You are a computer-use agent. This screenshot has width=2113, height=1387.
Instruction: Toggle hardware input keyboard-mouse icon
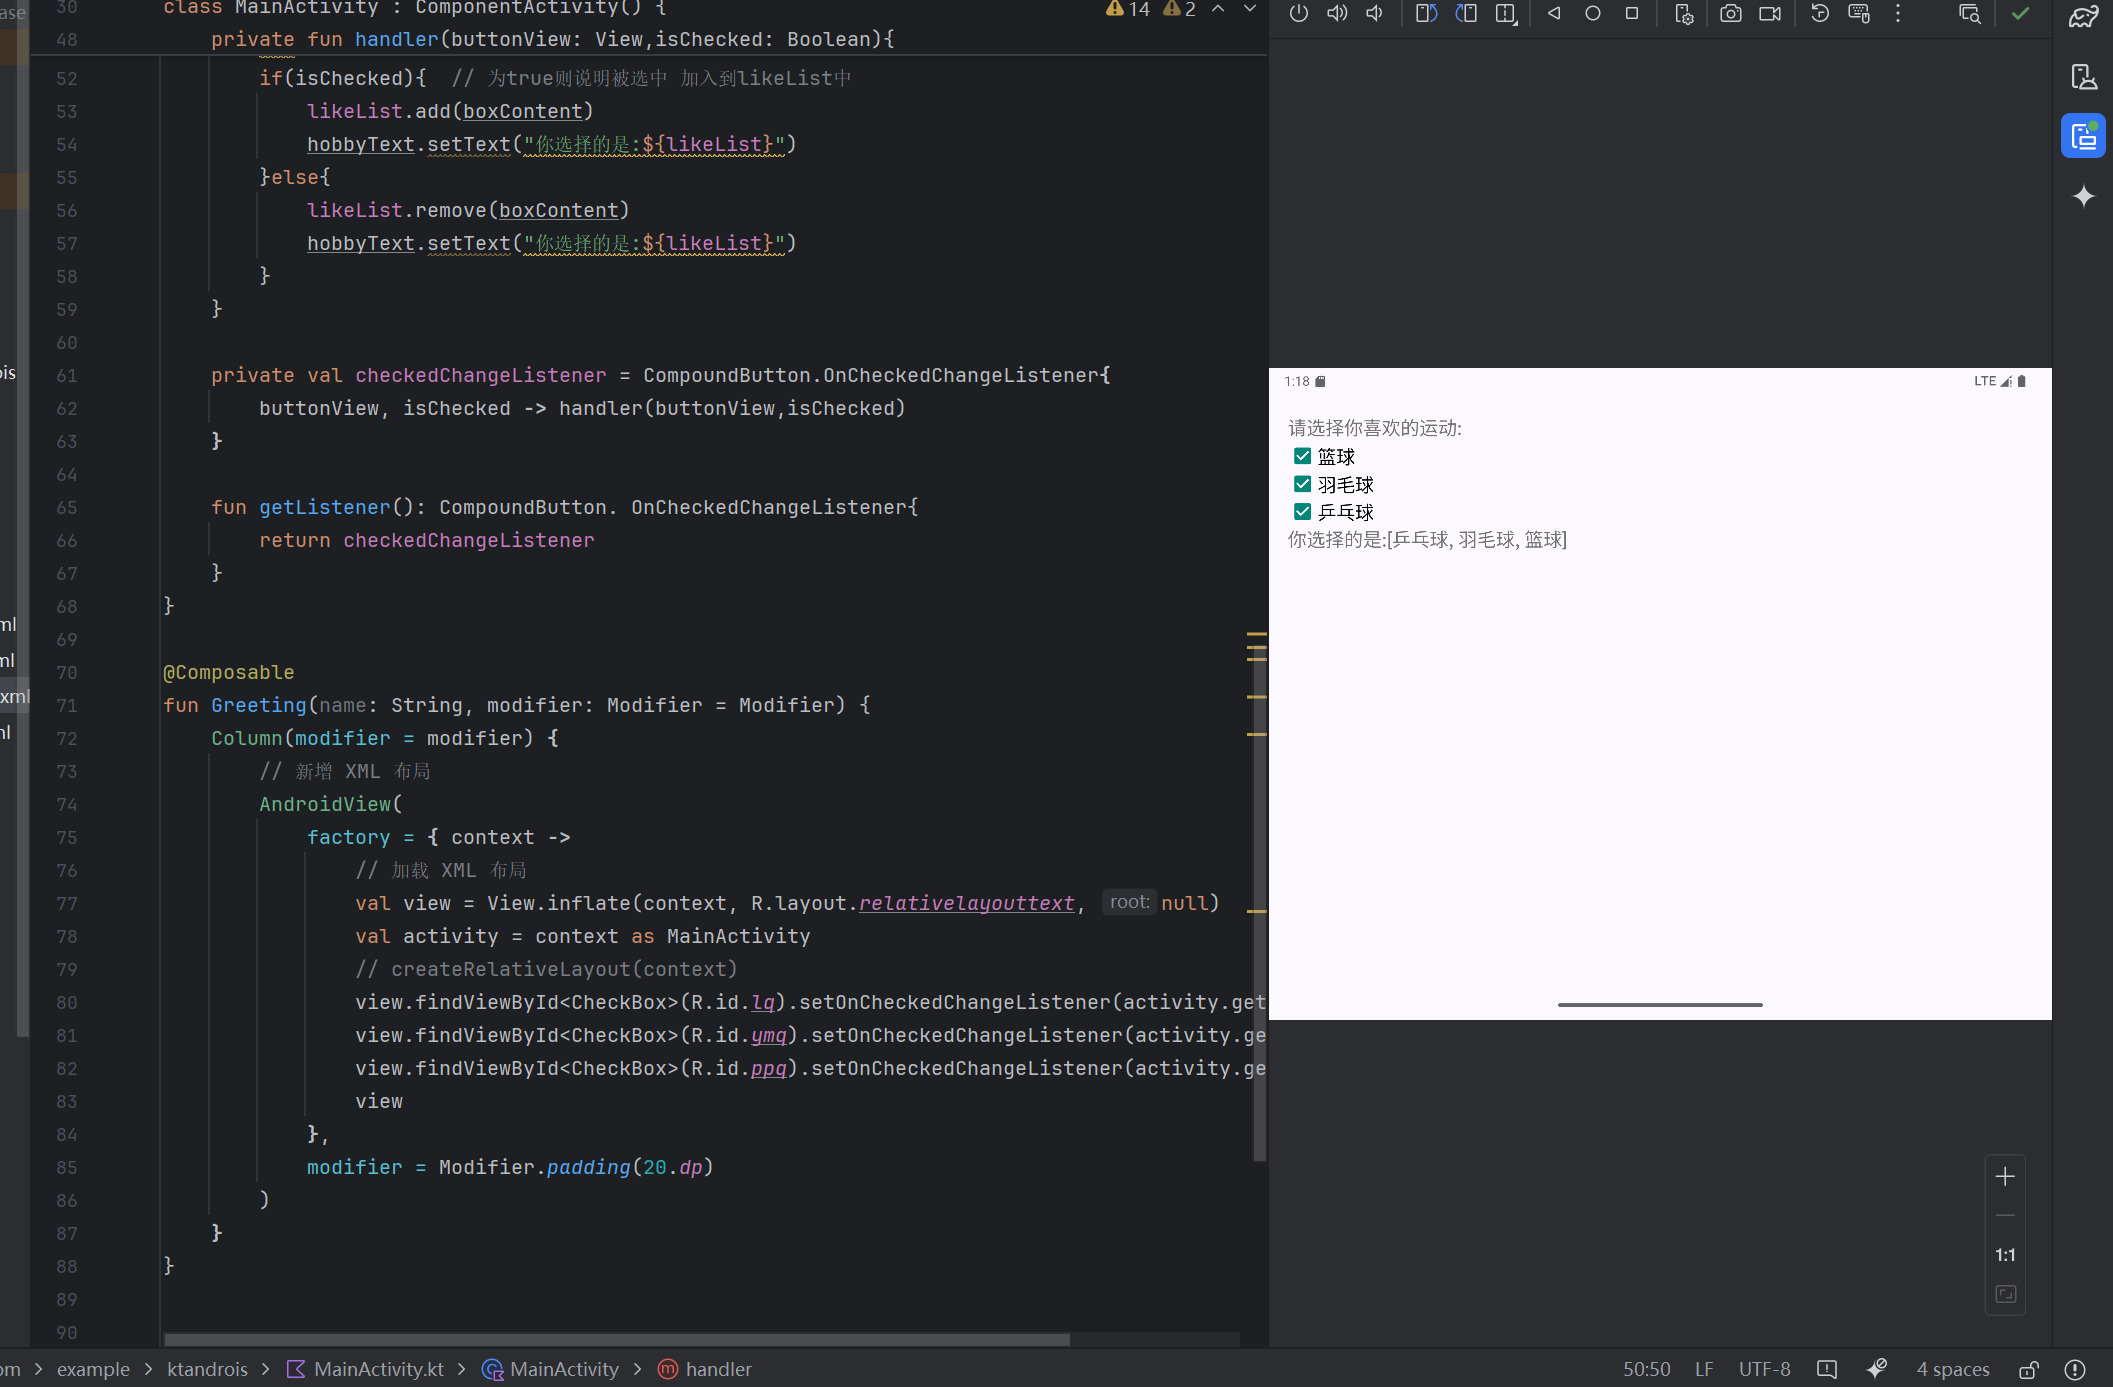tap(1859, 14)
